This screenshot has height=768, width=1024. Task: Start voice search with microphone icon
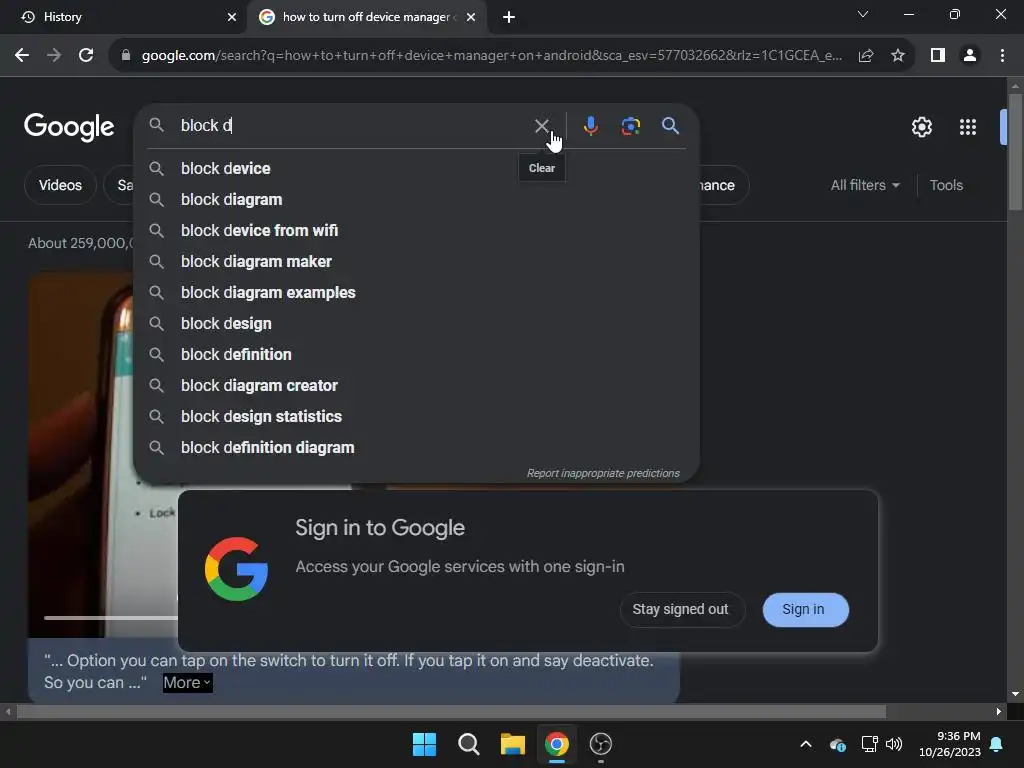590,125
